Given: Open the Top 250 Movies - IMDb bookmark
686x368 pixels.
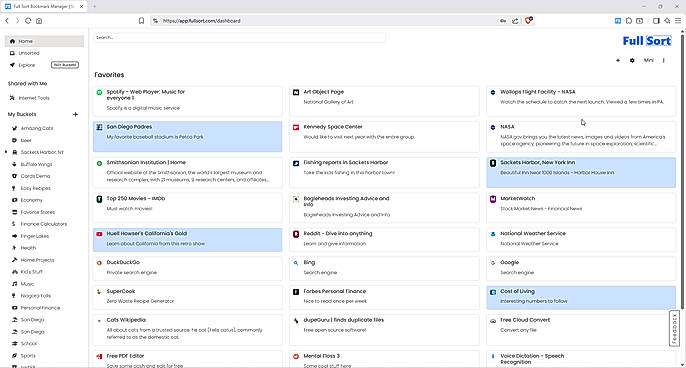Looking at the screenshot, I should [187, 208].
